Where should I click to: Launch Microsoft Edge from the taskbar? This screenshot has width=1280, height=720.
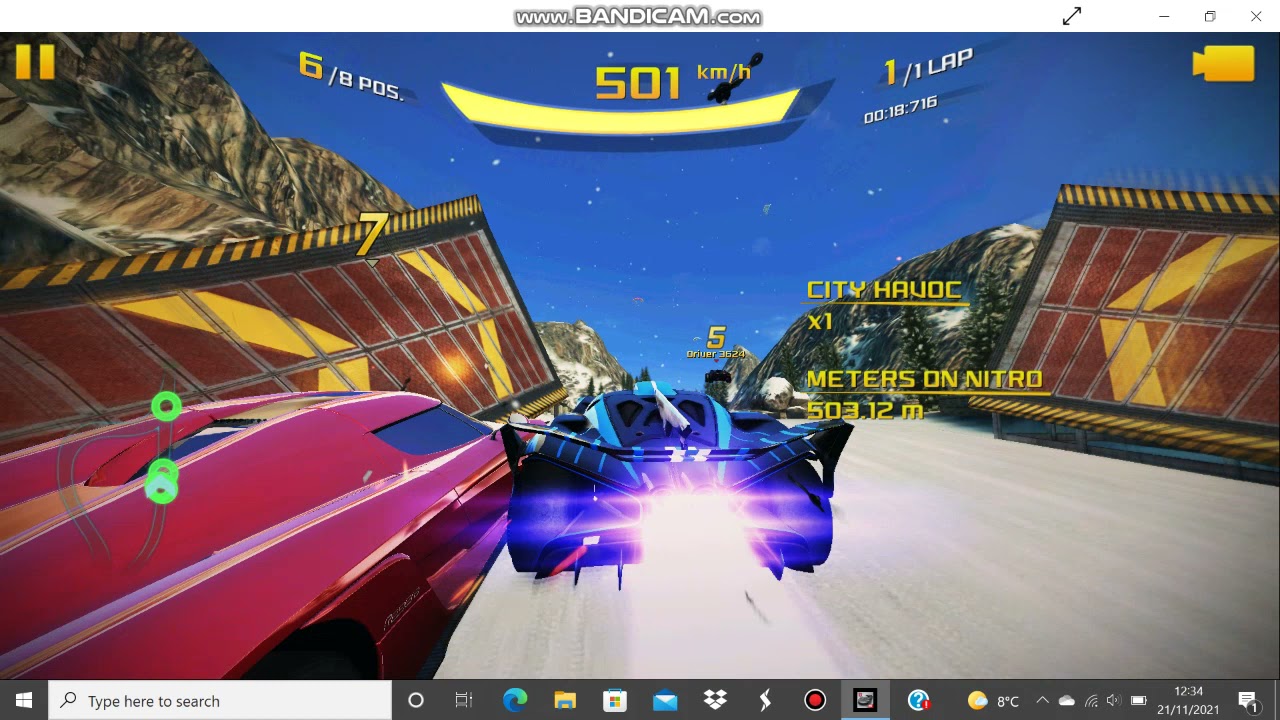click(x=515, y=701)
